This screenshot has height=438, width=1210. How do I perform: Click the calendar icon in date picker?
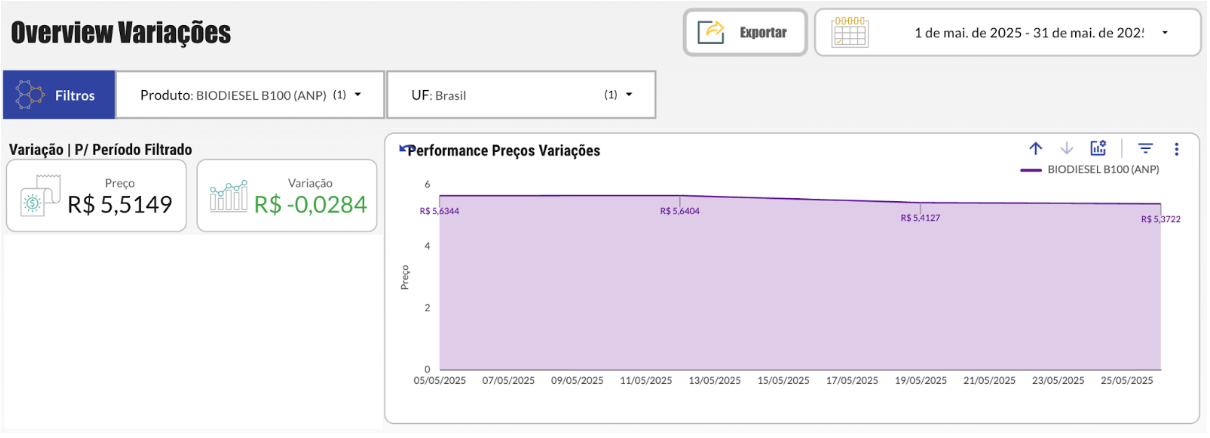(850, 32)
